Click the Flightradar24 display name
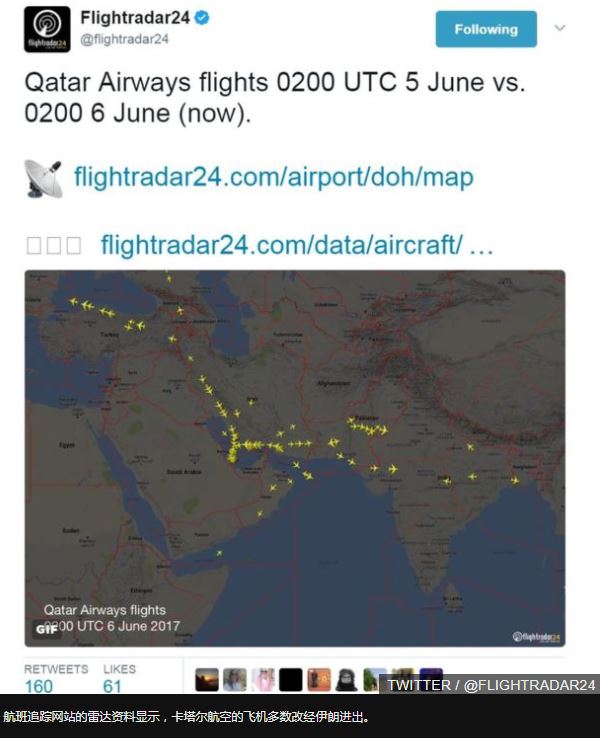 pos(135,18)
